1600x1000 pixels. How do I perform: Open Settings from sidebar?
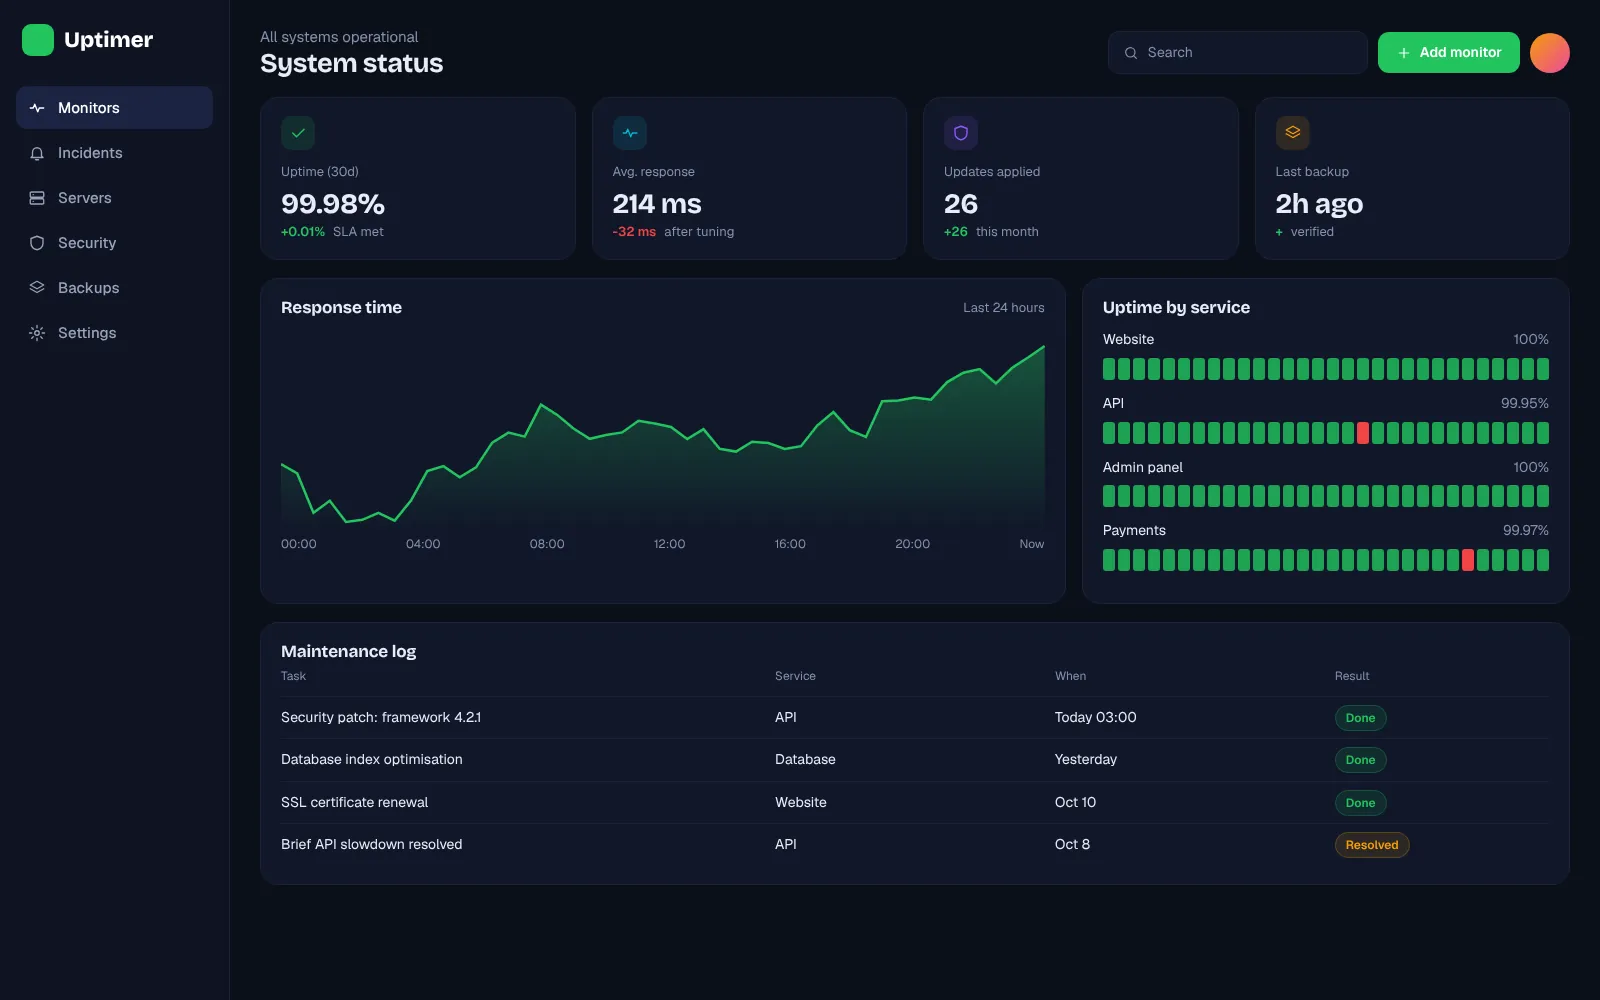coord(114,333)
